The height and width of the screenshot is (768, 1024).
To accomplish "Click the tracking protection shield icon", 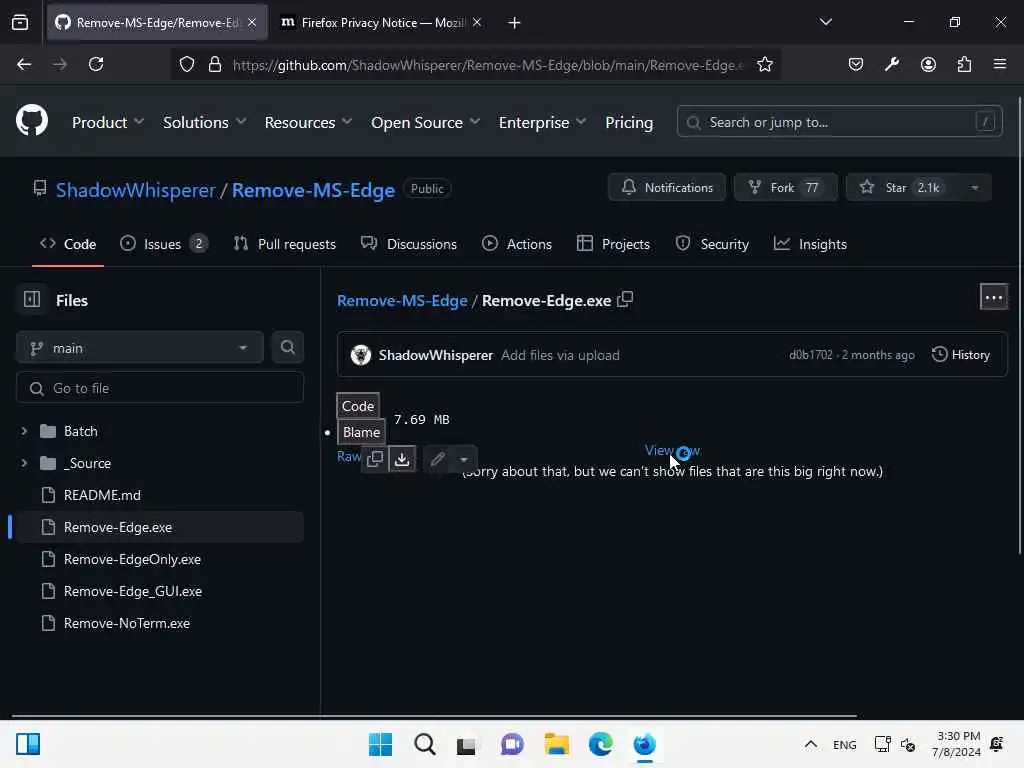I will click(x=187, y=64).
